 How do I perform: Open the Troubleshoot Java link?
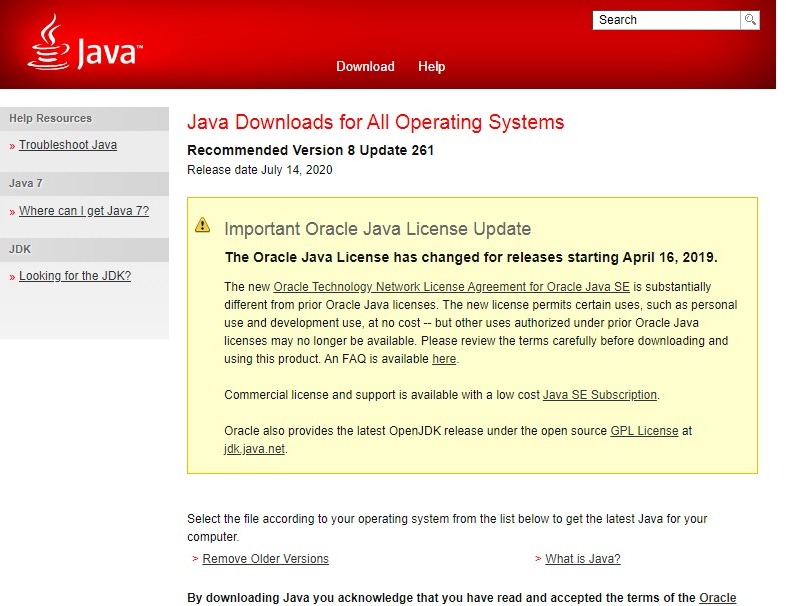coord(68,145)
